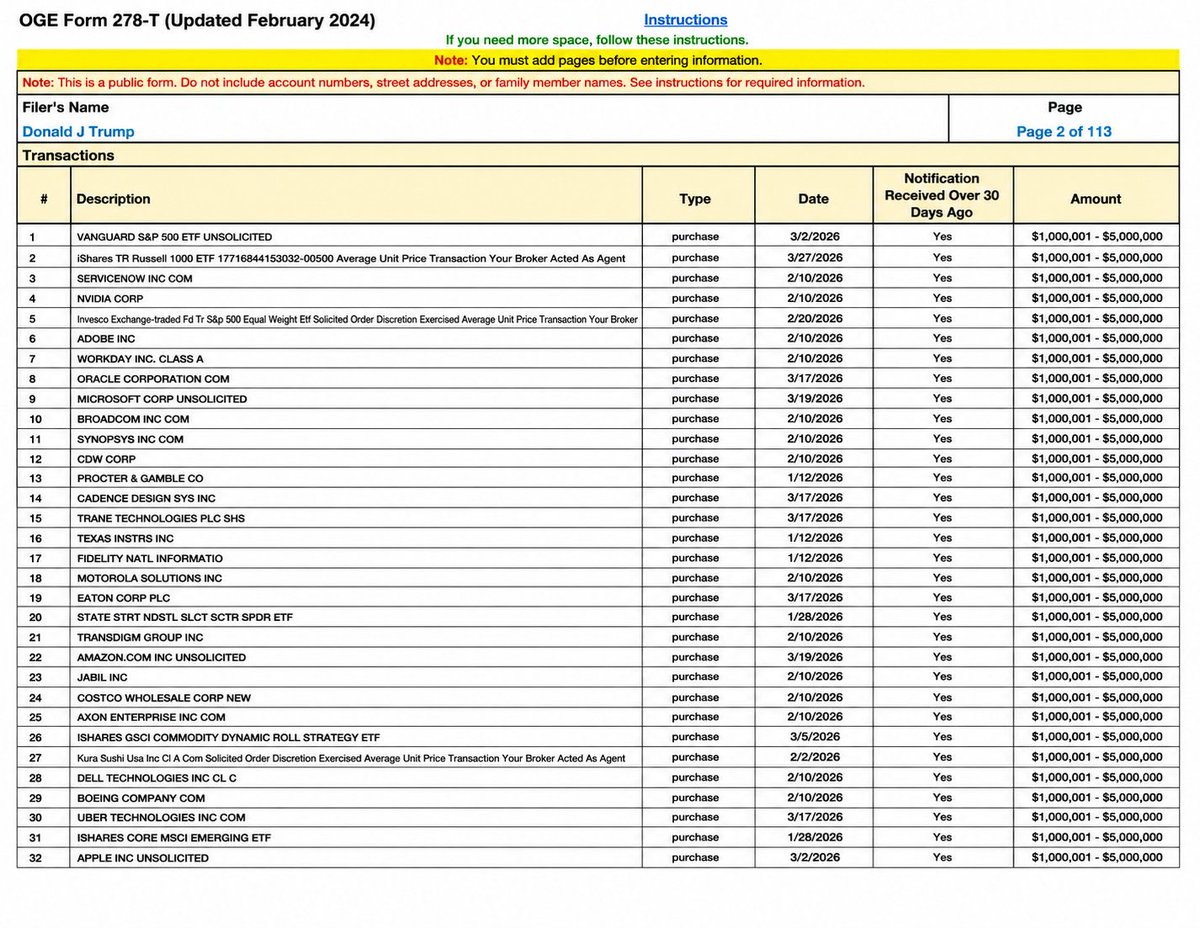The image size is (1200, 928).
Task: Click the Transactions section heading
Action: 68,156
